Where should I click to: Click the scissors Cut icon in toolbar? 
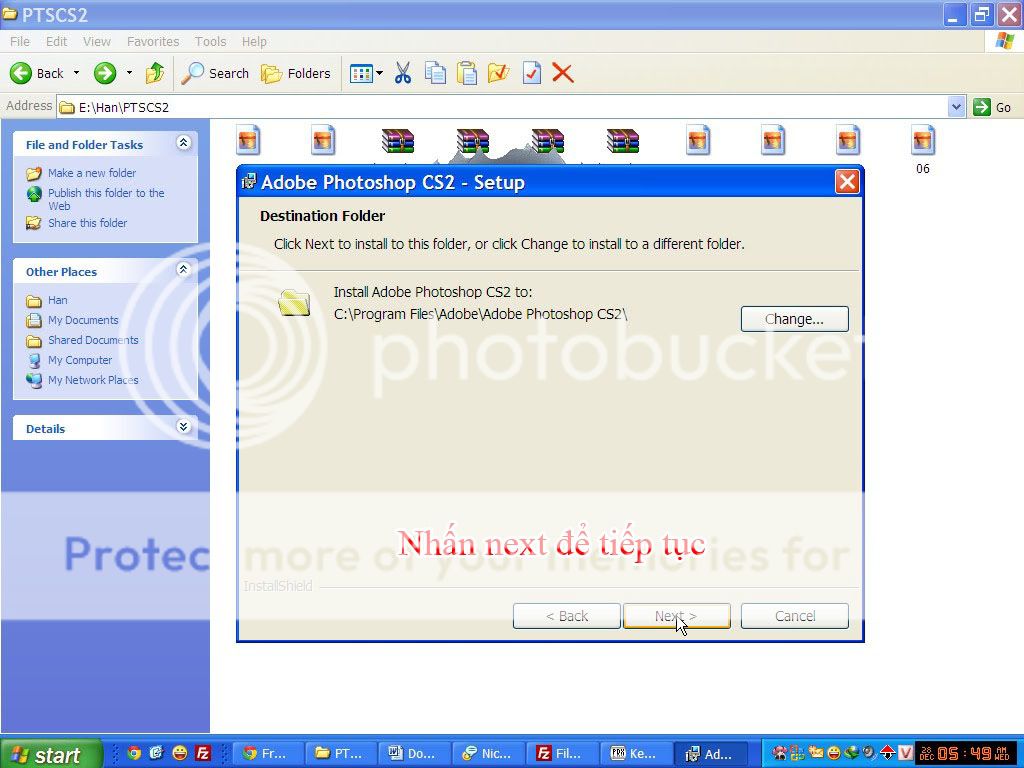(x=403, y=73)
